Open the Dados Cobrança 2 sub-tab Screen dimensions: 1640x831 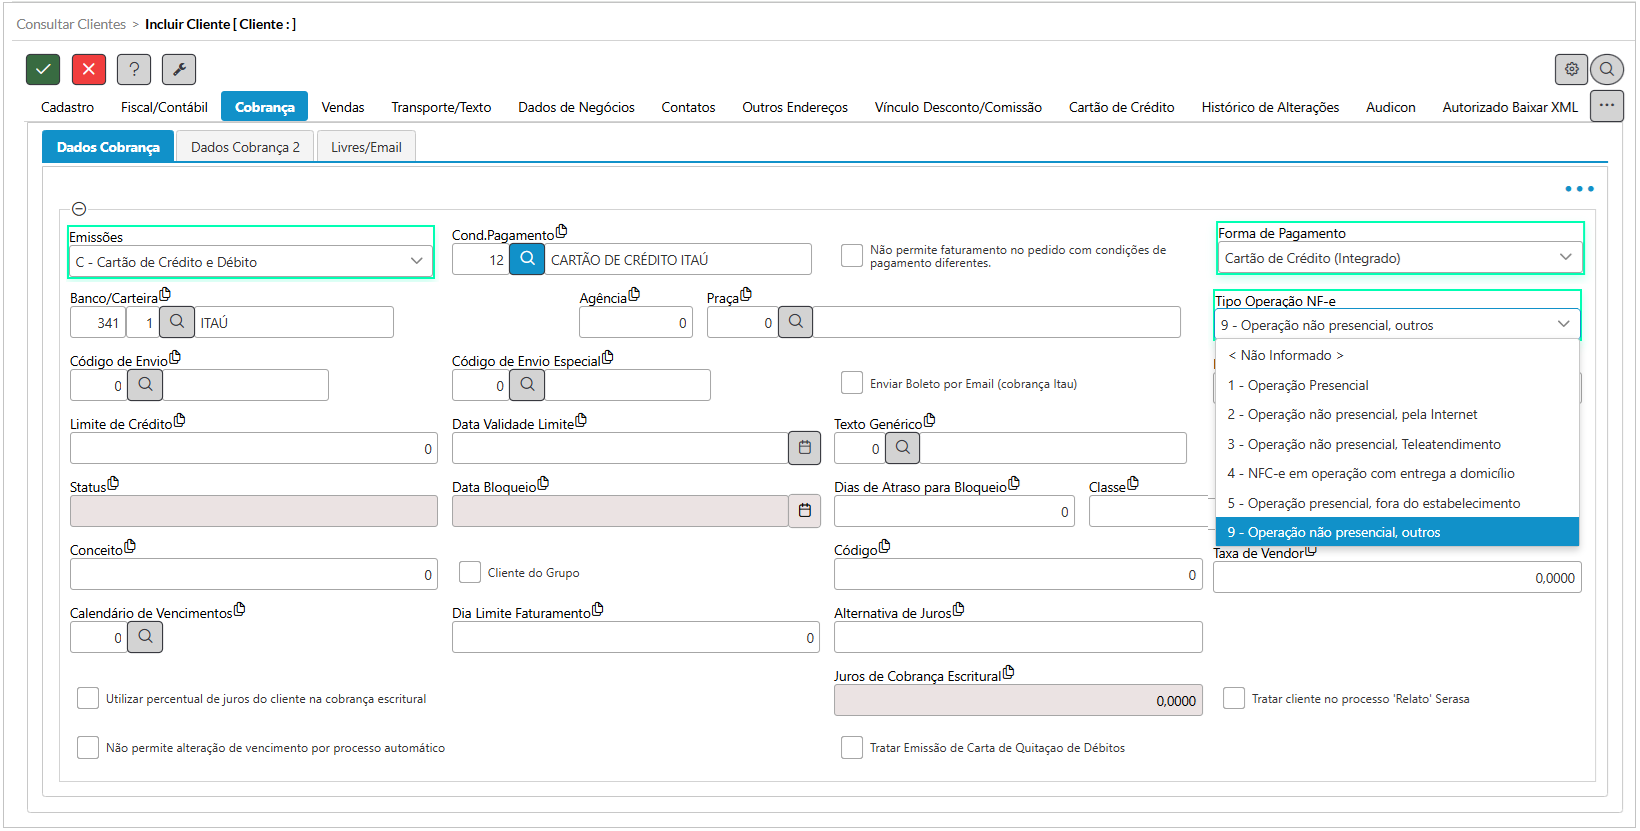click(245, 147)
